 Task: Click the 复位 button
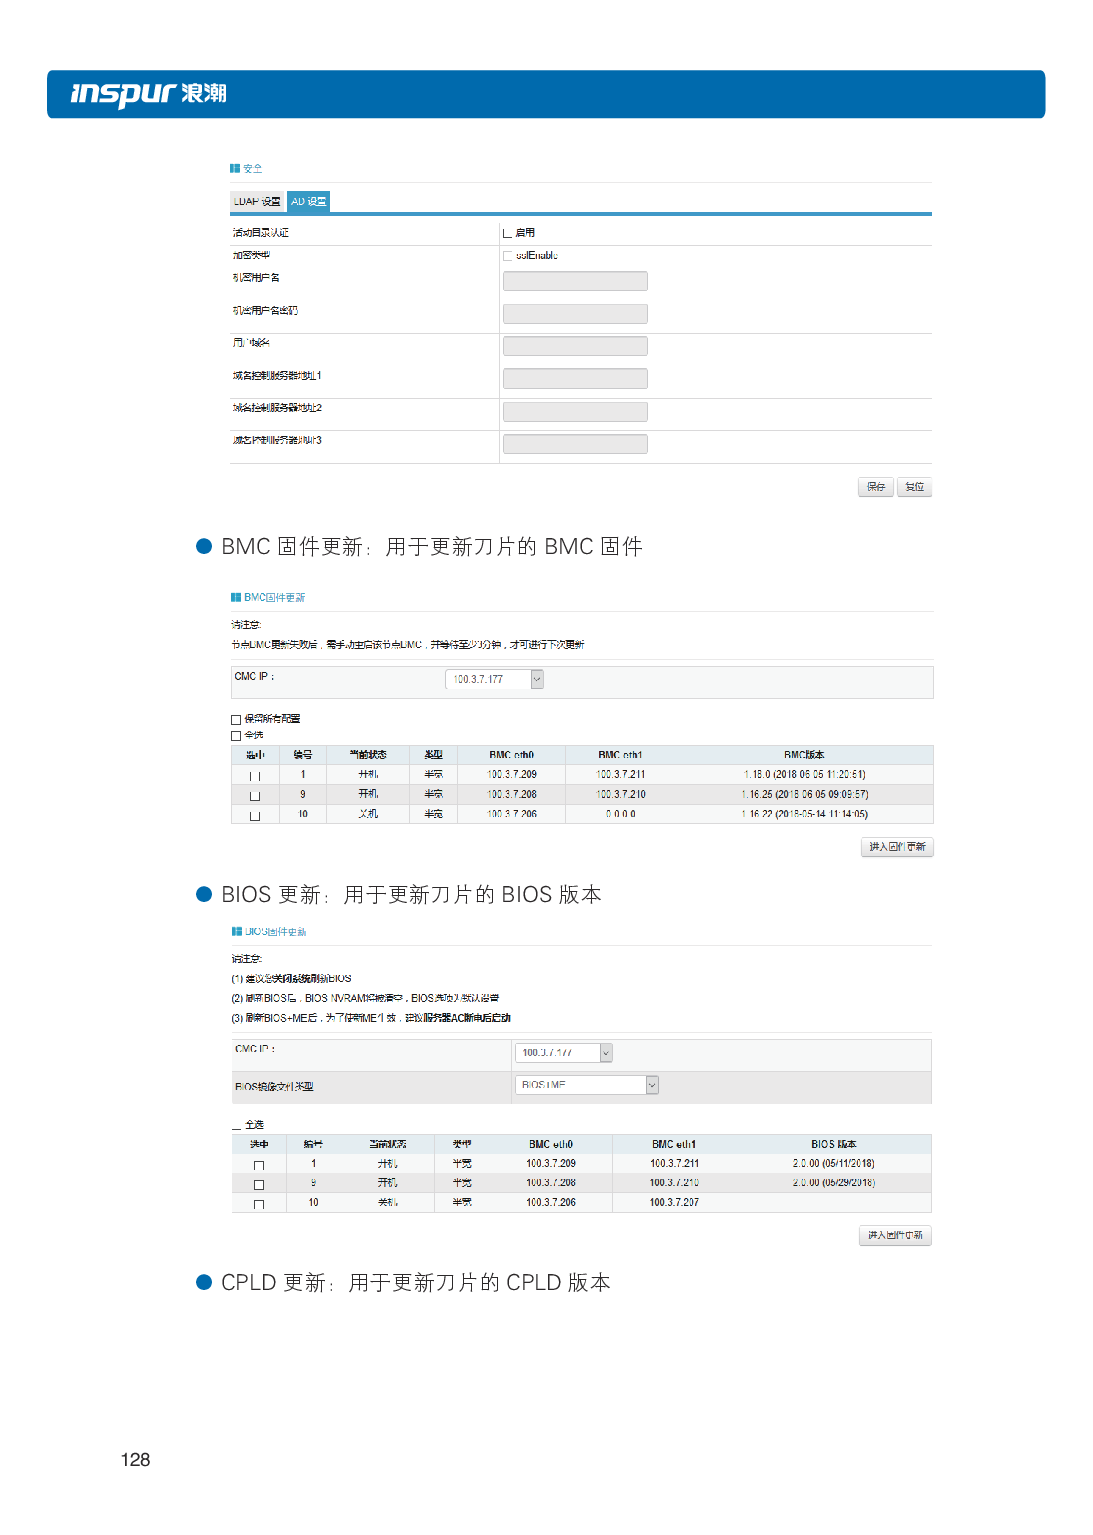pyautogui.click(x=914, y=487)
